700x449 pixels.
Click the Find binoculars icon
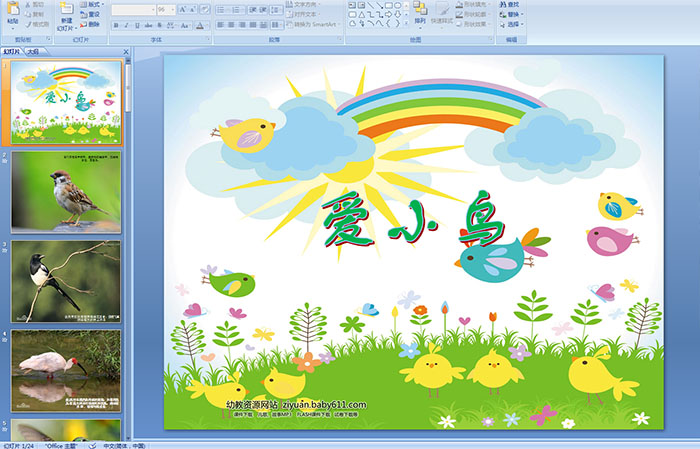pos(502,4)
